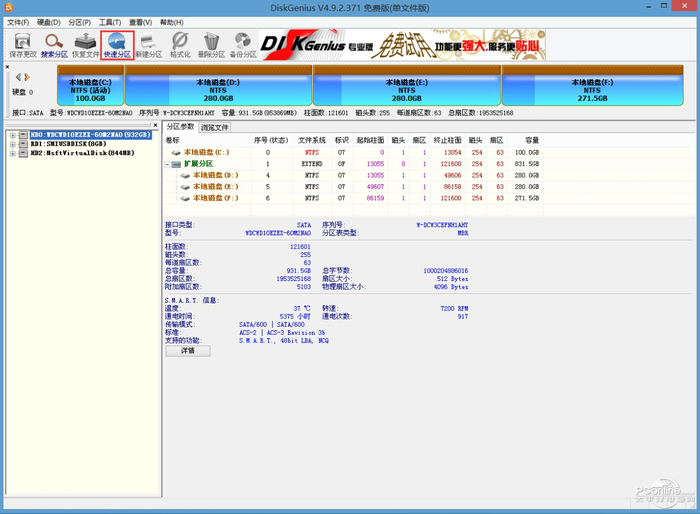Click the Save Changes (保存更改) toolbar icon
The width and height of the screenshot is (700, 514).
(x=22, y=45)
